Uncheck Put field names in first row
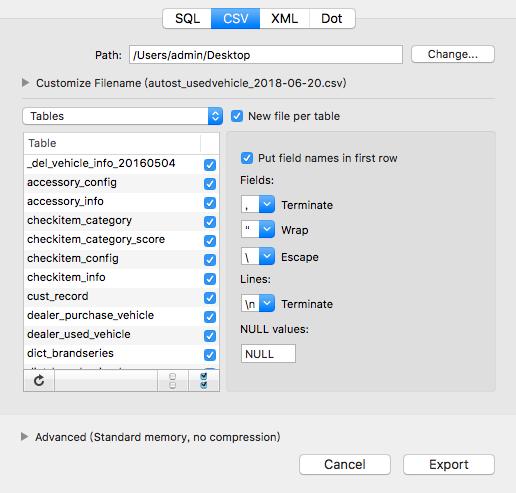The width and height of the screenshot is (516, 493). [247, 158]
